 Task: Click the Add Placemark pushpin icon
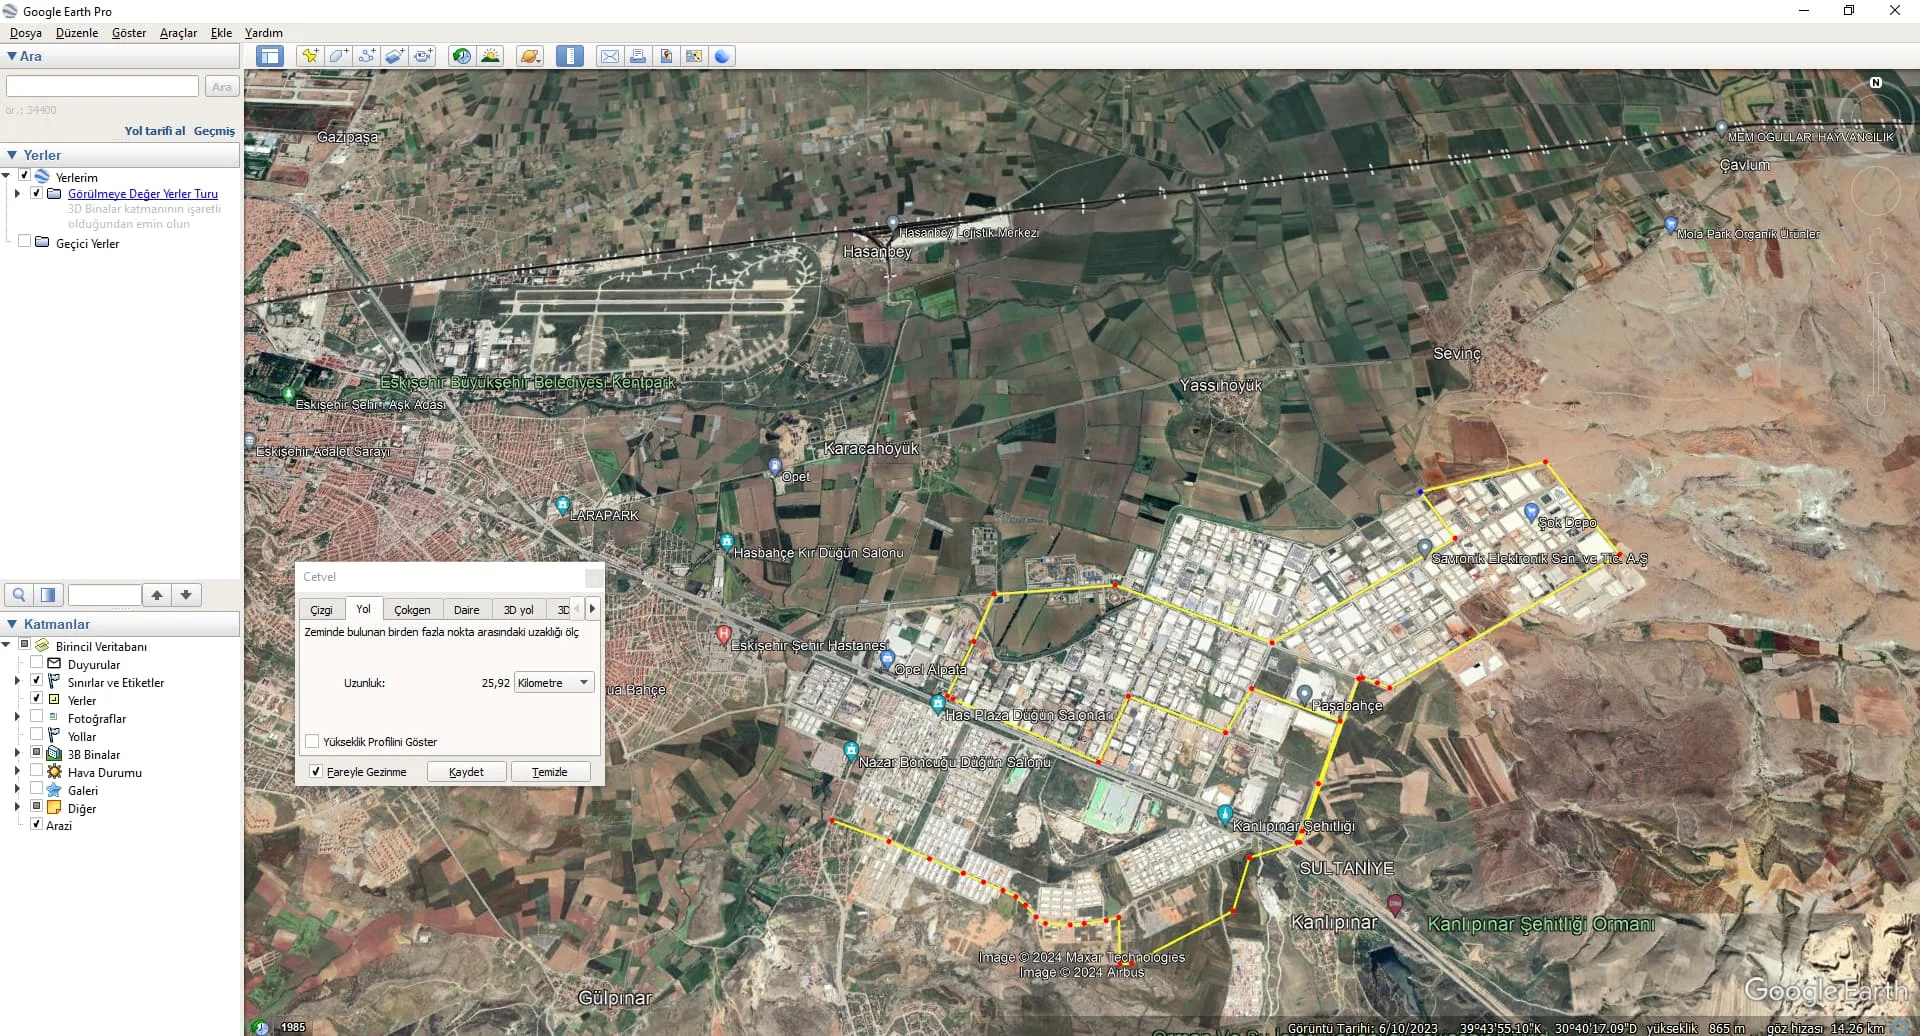[x=310, y=56]
